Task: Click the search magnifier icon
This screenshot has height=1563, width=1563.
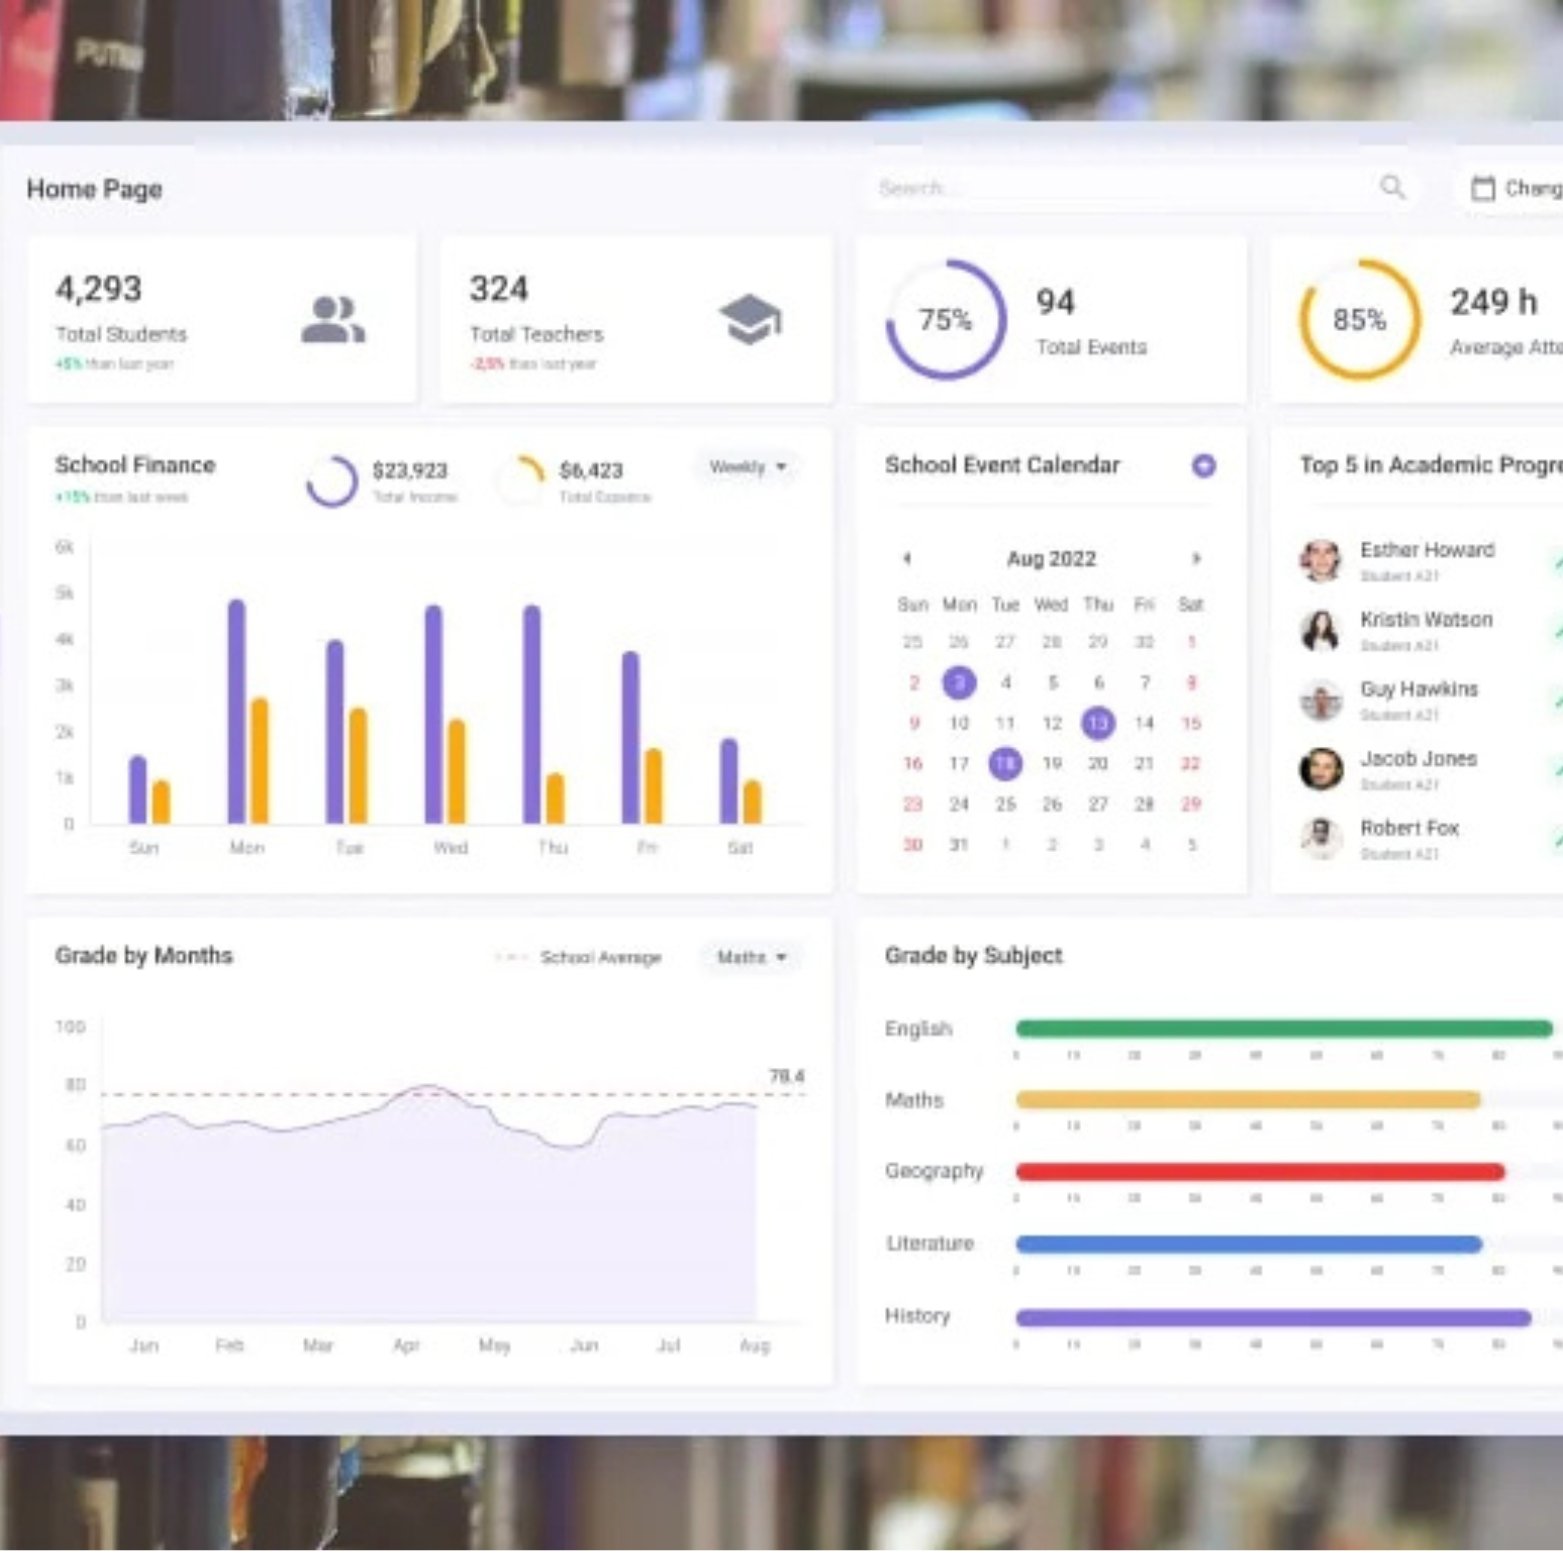Action: tap(1391, 187)
